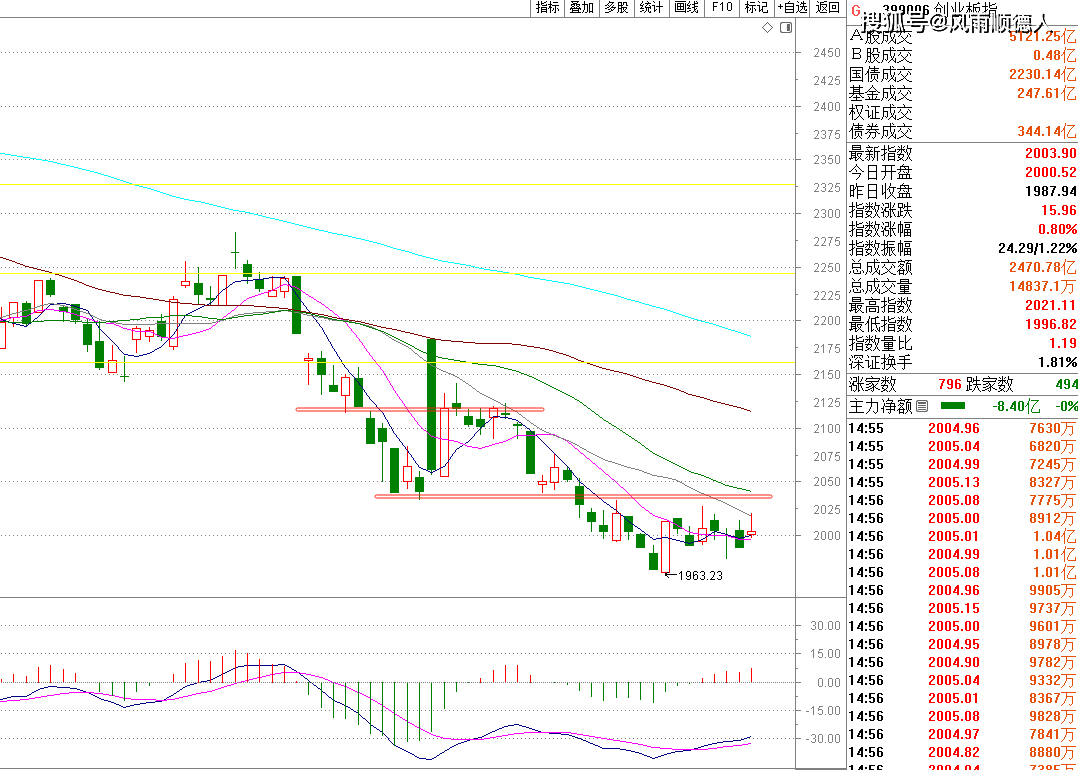
Task: Go back using 返回 button
Action: point(827,8)
